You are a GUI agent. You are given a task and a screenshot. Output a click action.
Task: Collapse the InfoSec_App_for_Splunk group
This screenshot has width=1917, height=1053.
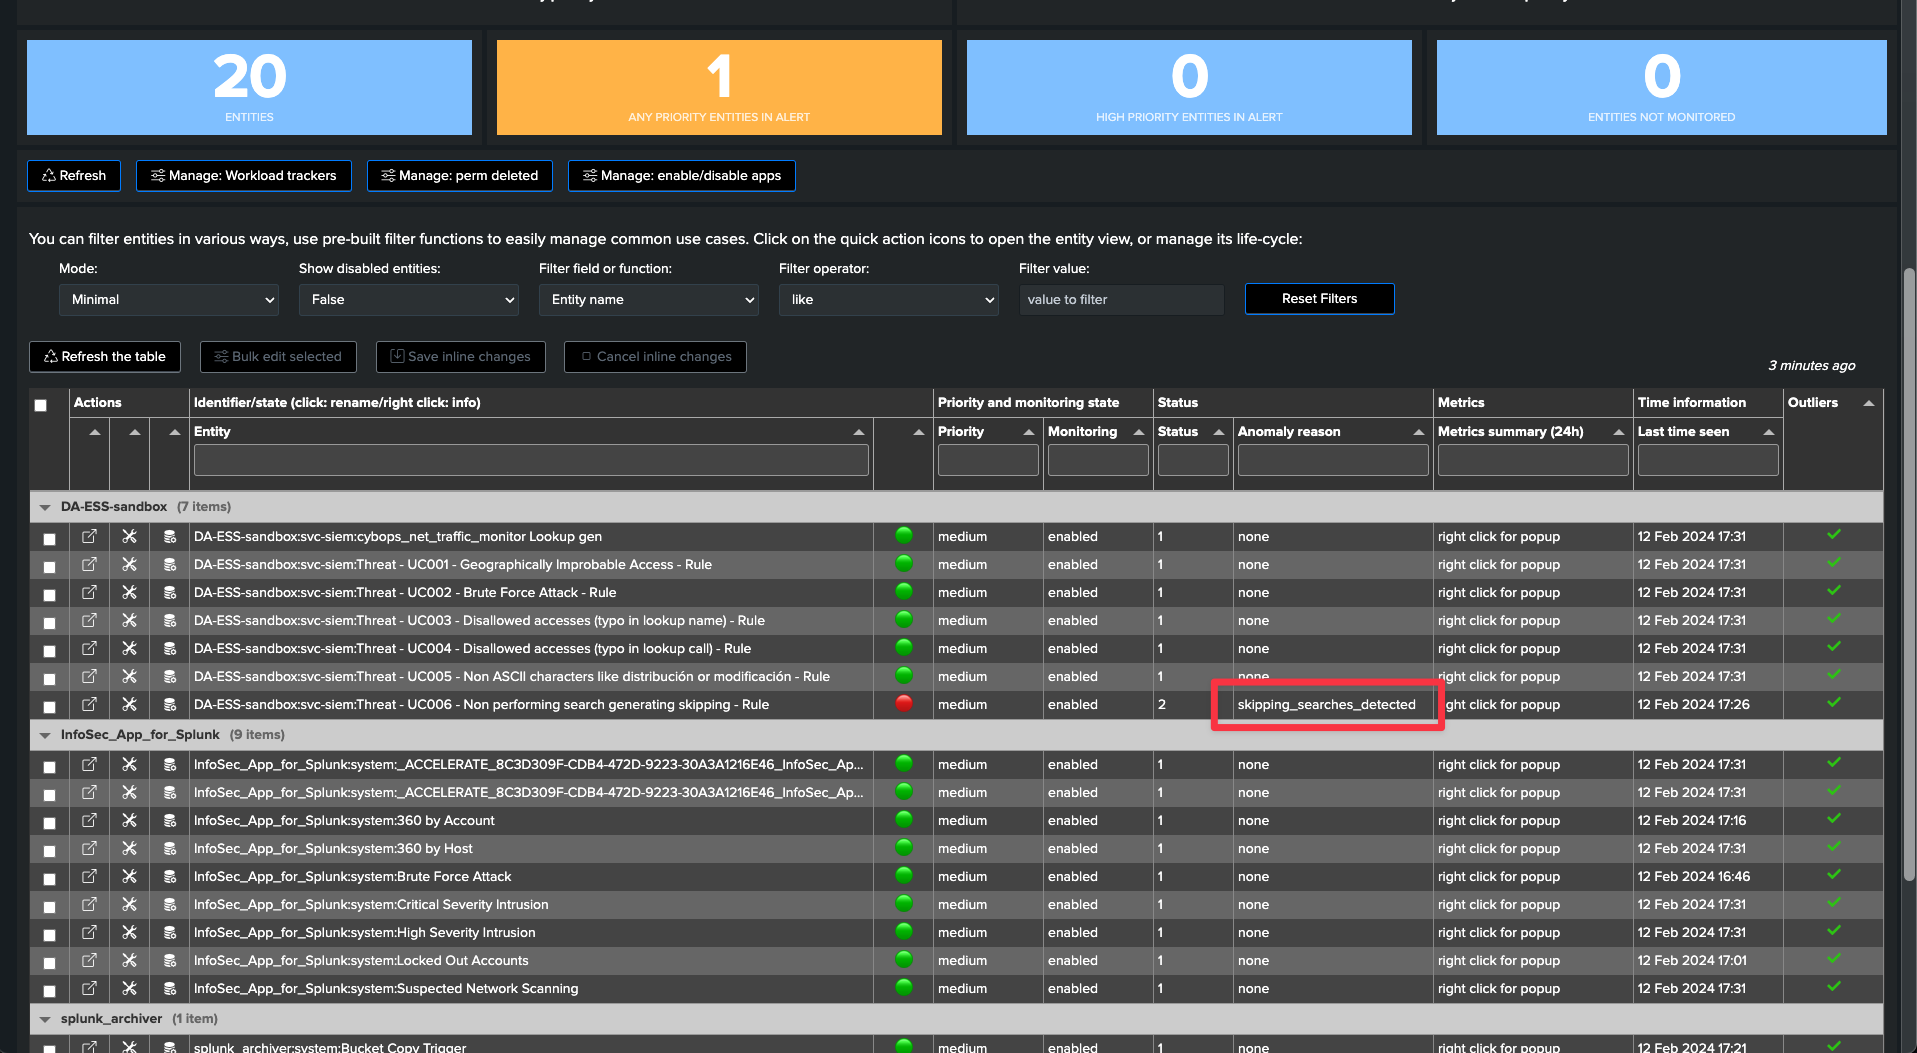45,735
